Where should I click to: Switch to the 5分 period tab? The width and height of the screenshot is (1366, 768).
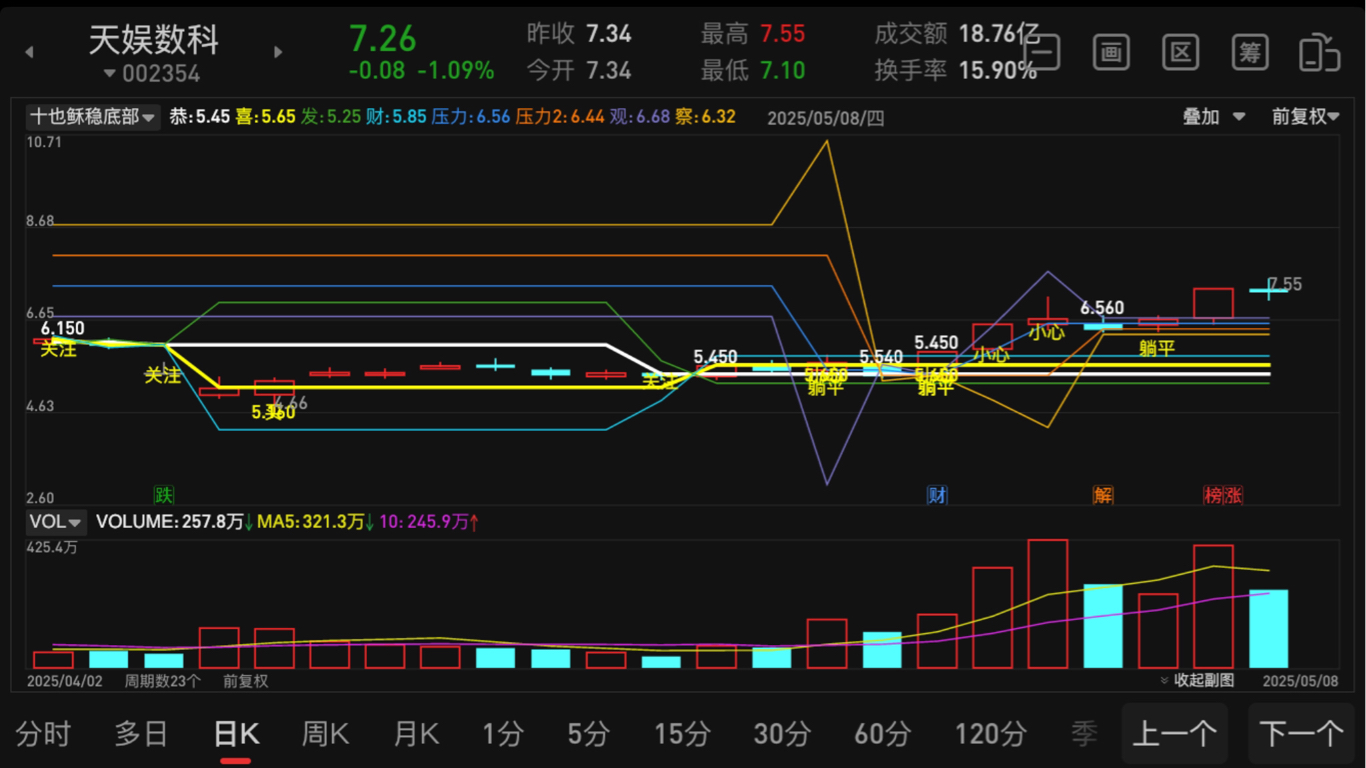[x=588, y=734]
